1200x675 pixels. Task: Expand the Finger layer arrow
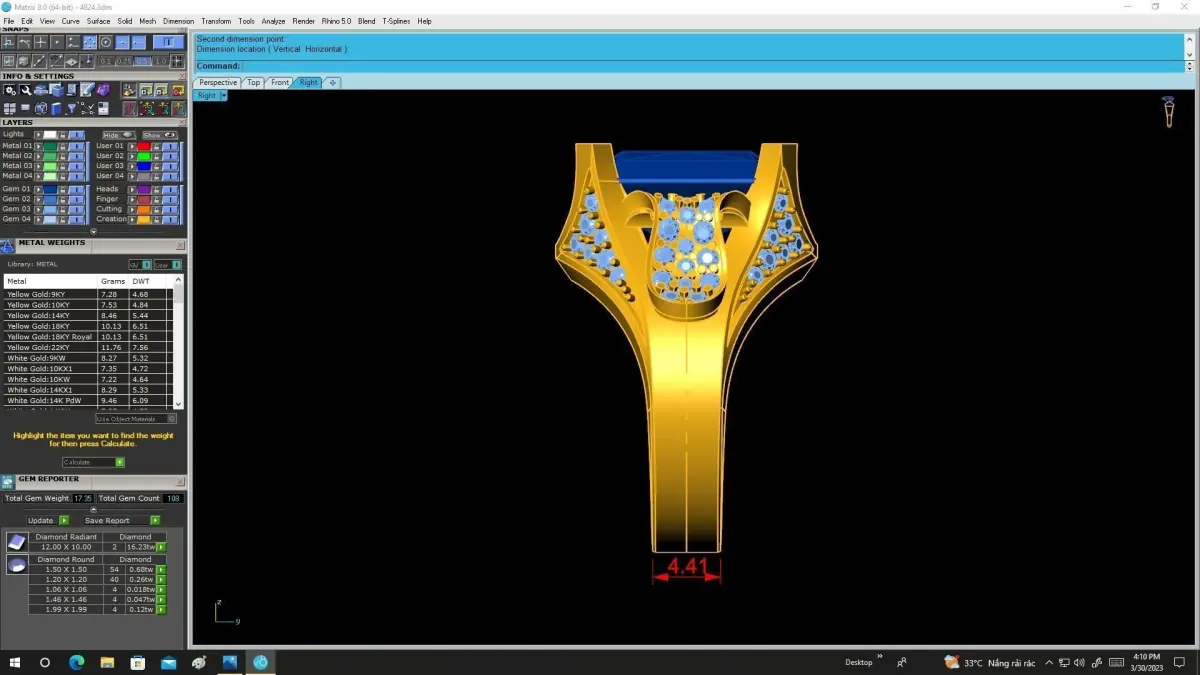pos(132,199)
